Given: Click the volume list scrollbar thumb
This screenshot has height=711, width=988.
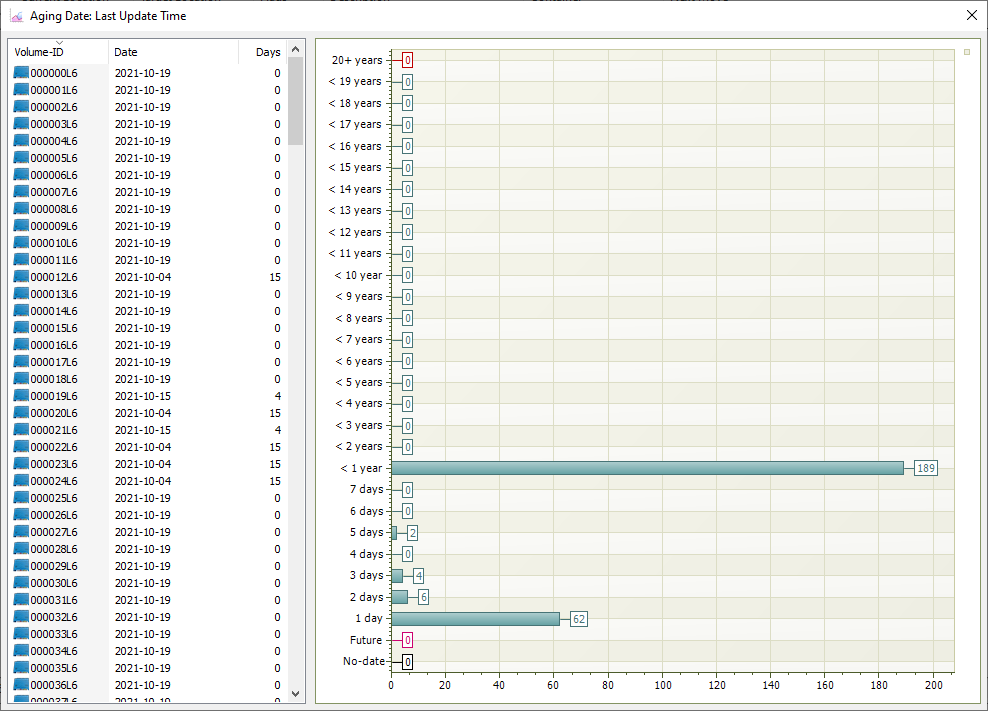Looking at the screenshot, I should [296, 101].
